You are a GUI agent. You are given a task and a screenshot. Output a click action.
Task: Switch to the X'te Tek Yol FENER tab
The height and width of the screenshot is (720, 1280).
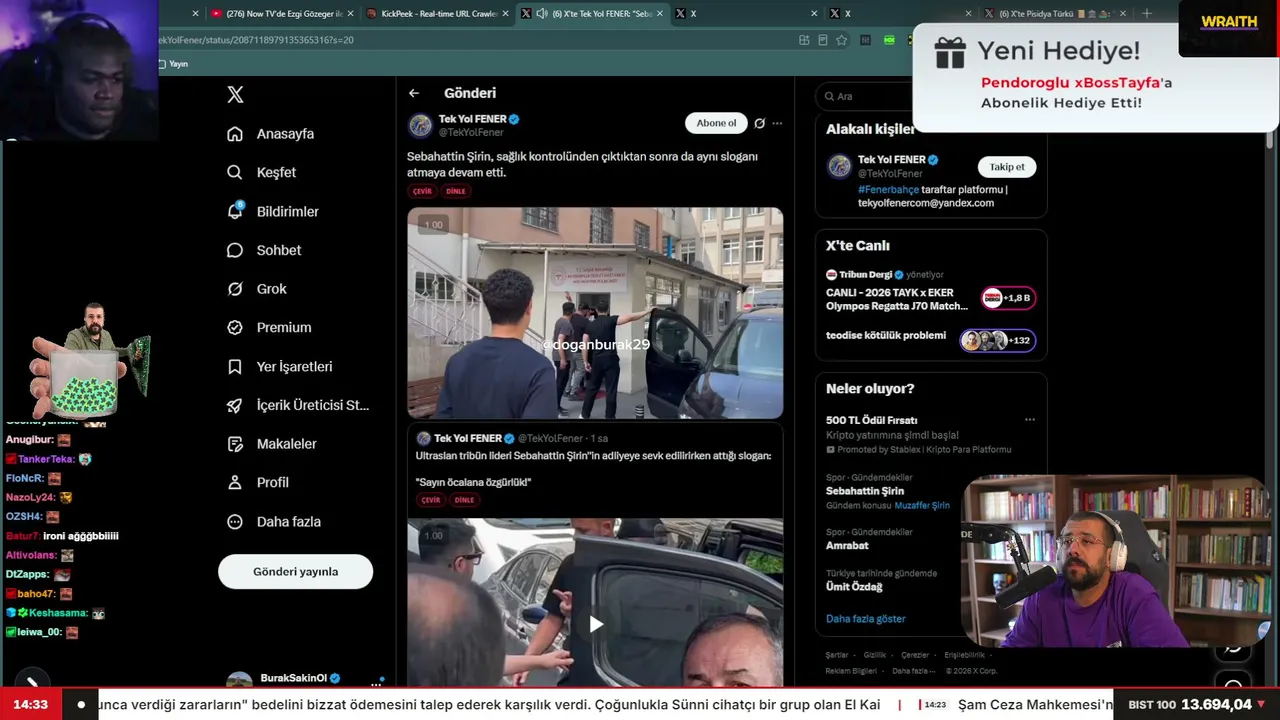(592, 14)
